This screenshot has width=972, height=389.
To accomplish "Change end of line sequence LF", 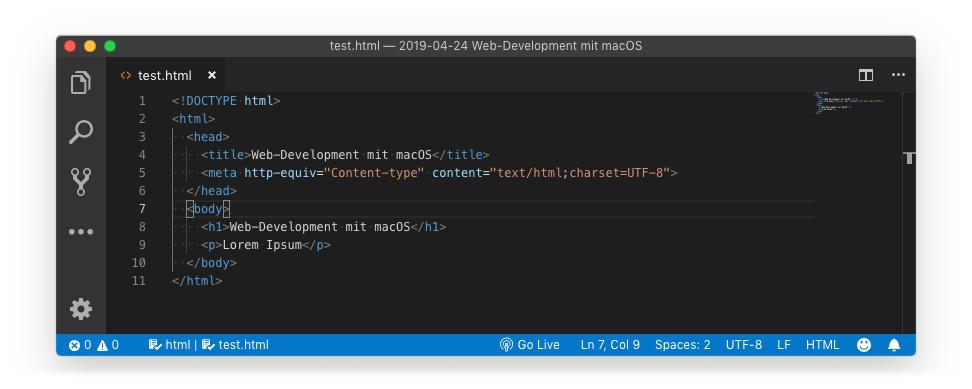I will pyautogui.click(x=784, y=345).
